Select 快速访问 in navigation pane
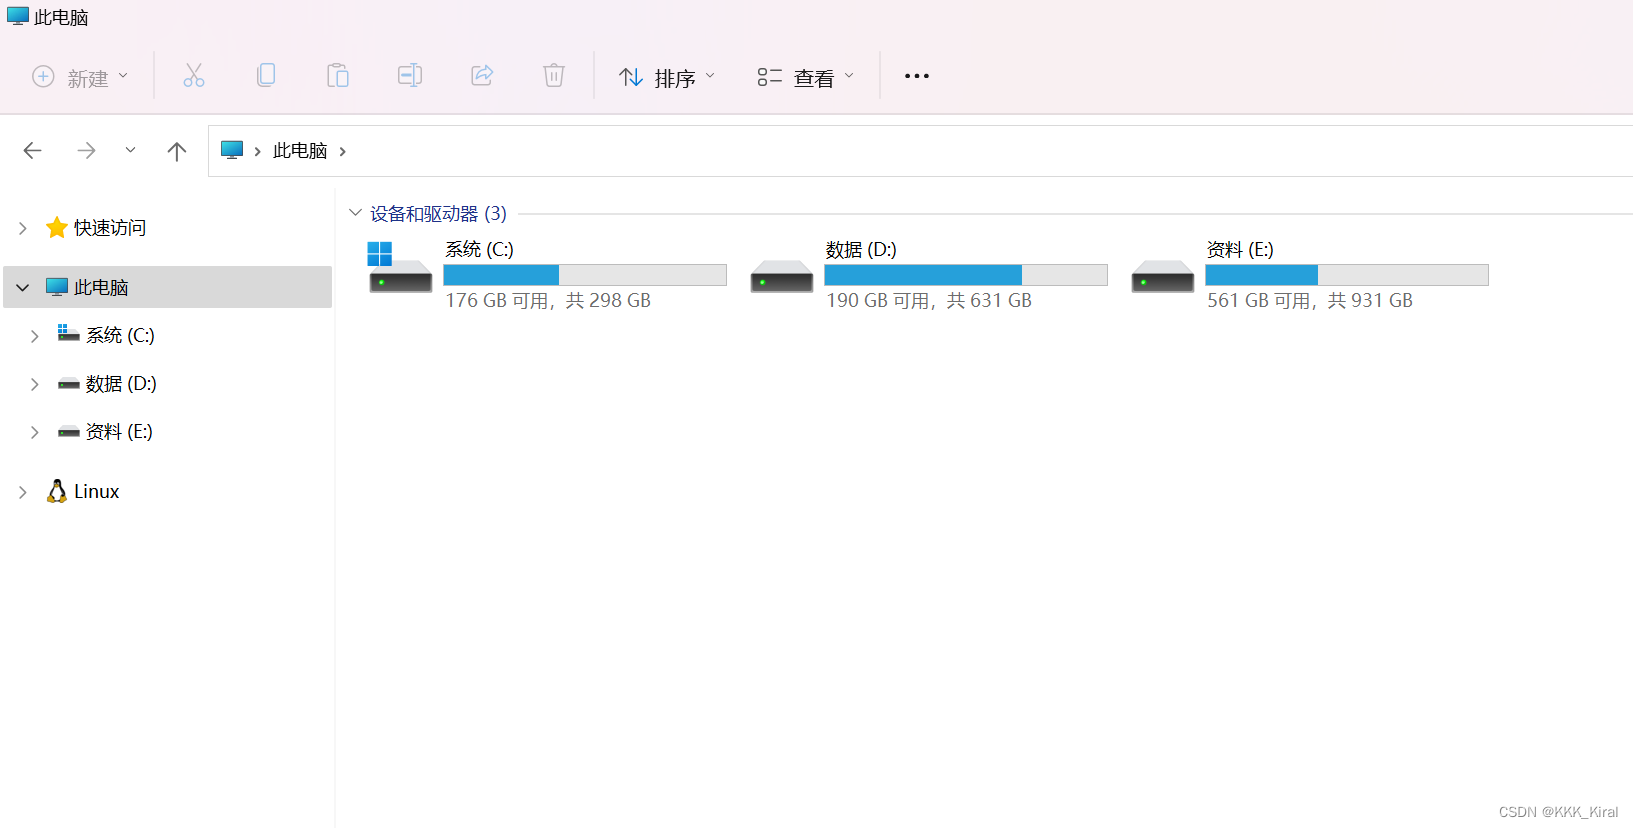The height and width of the screenshot is (828, 1633). 110,228
